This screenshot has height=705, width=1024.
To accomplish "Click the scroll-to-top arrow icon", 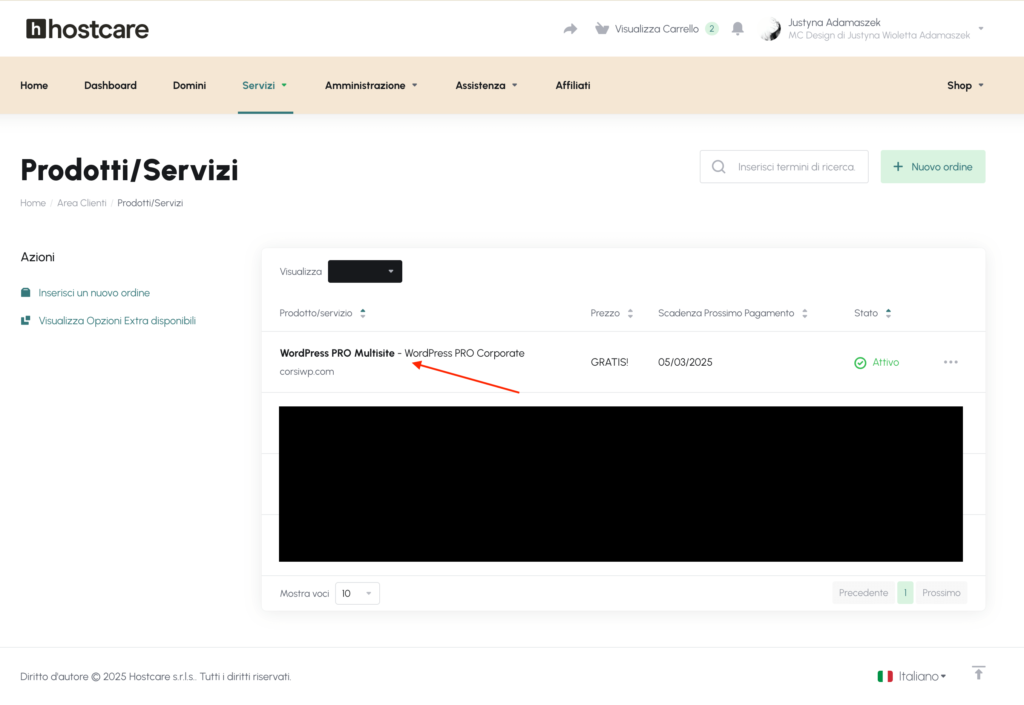I will [978, 673].
